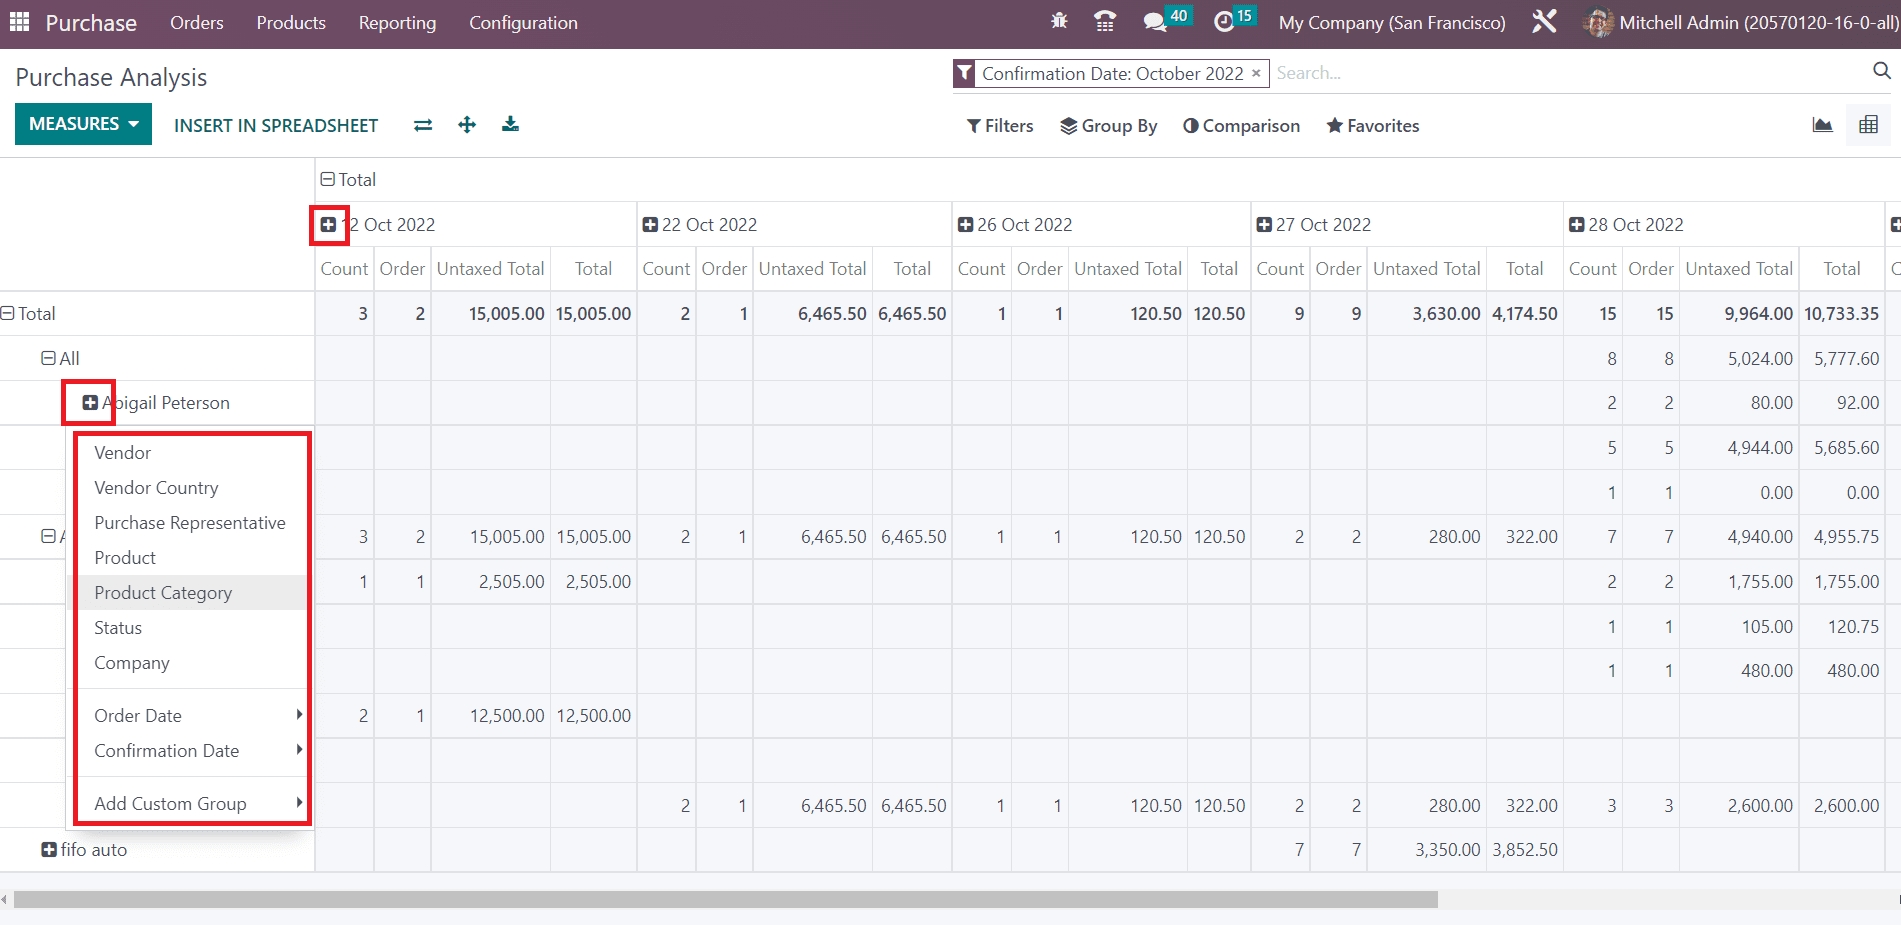Viewport: 1901px width, 925px height.
Task: Click the expand all icon
Action: point(467,125)
